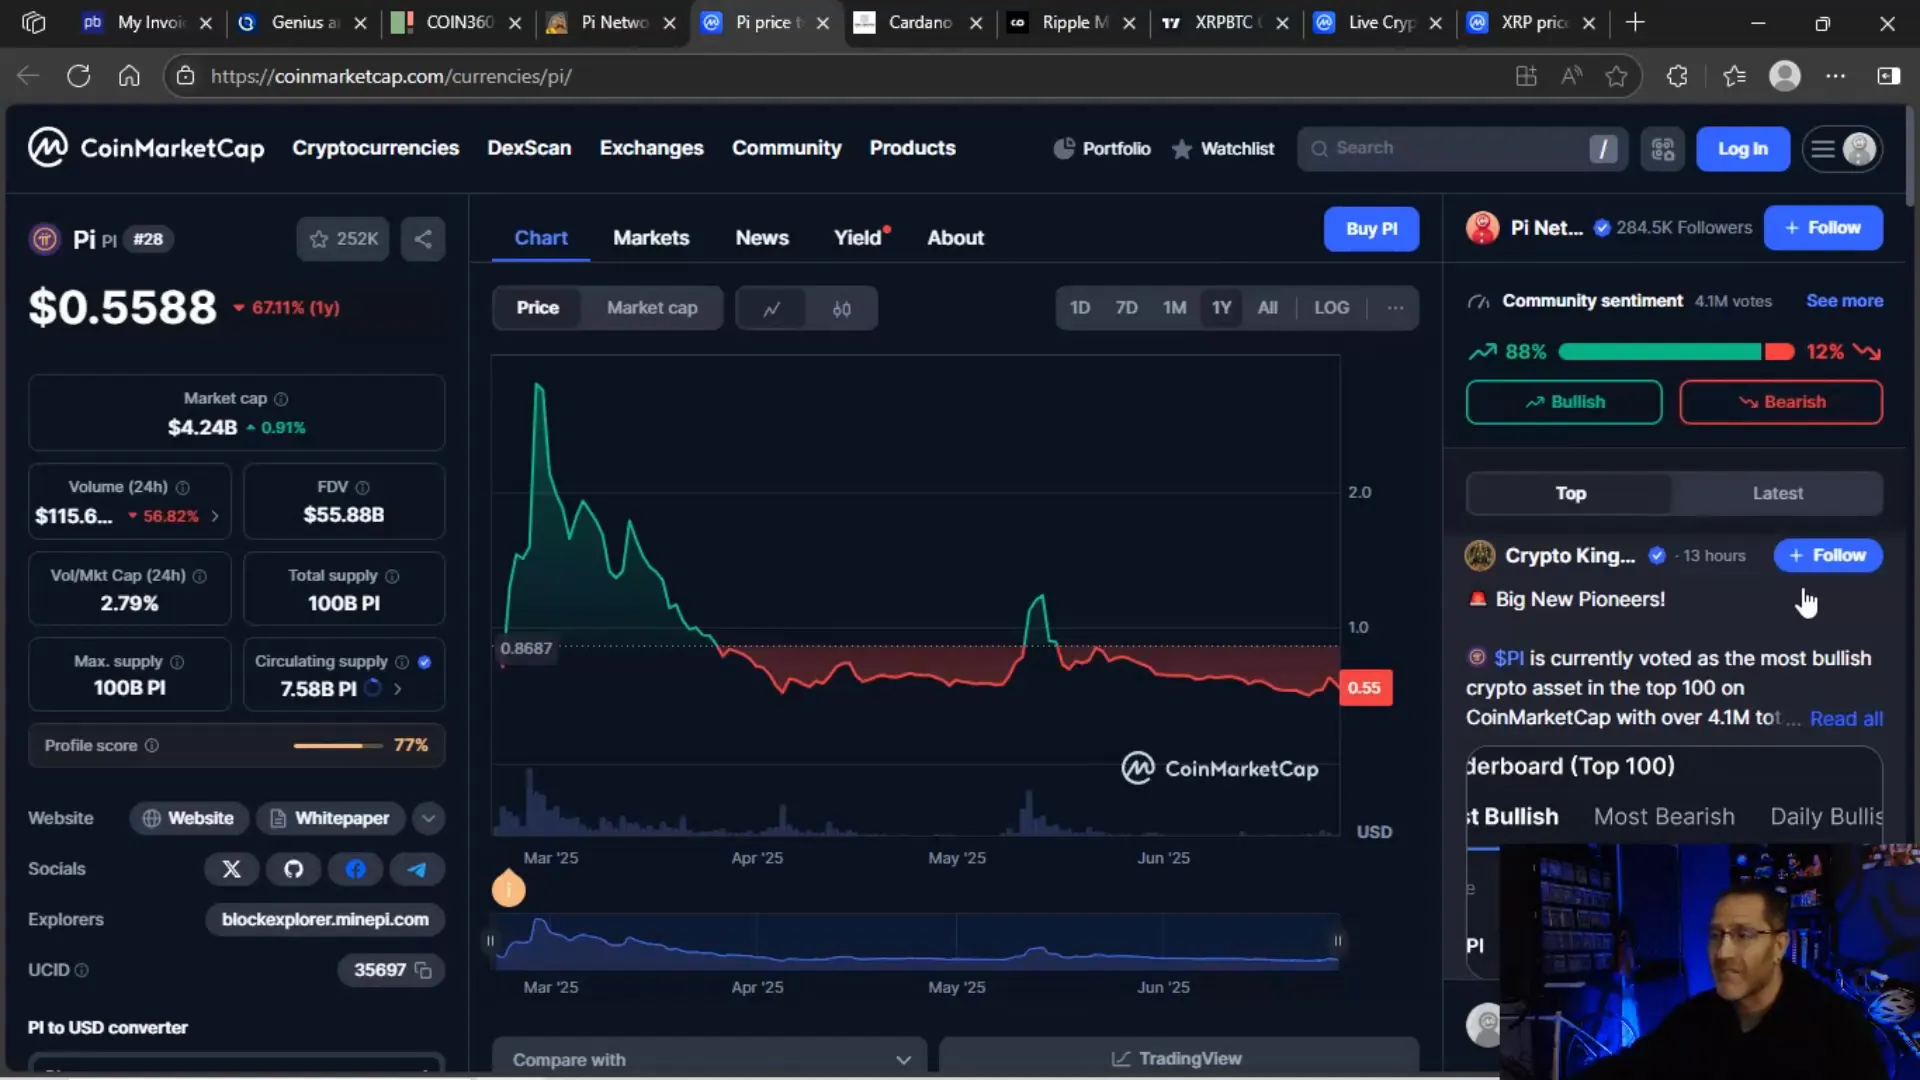
Task: Open Read all on Crypto King post
Action: tap(1846, 719)
